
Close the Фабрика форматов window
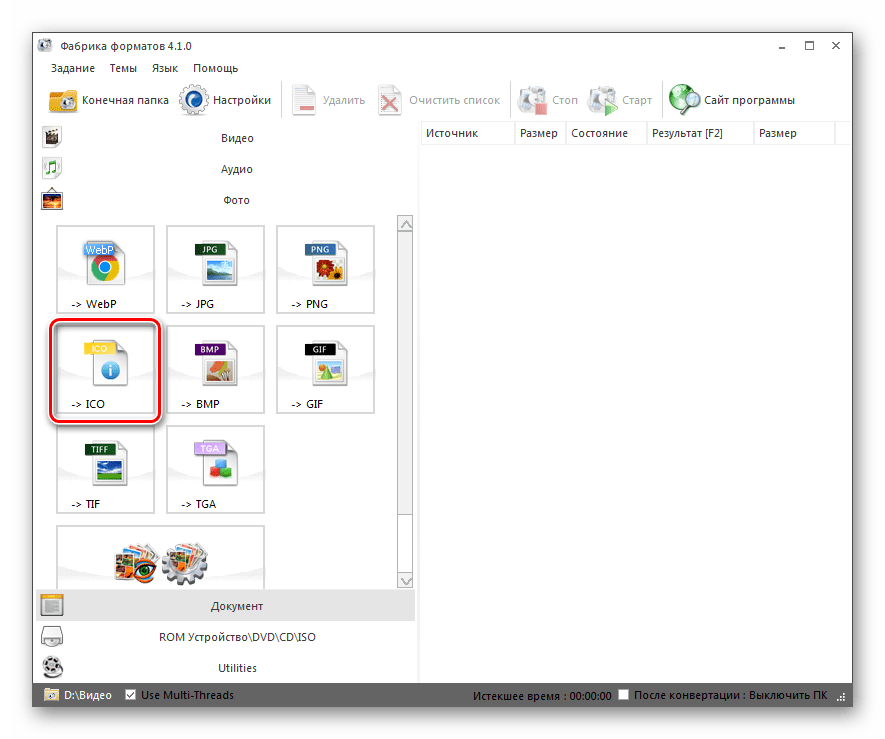click(x=836, y=46)
